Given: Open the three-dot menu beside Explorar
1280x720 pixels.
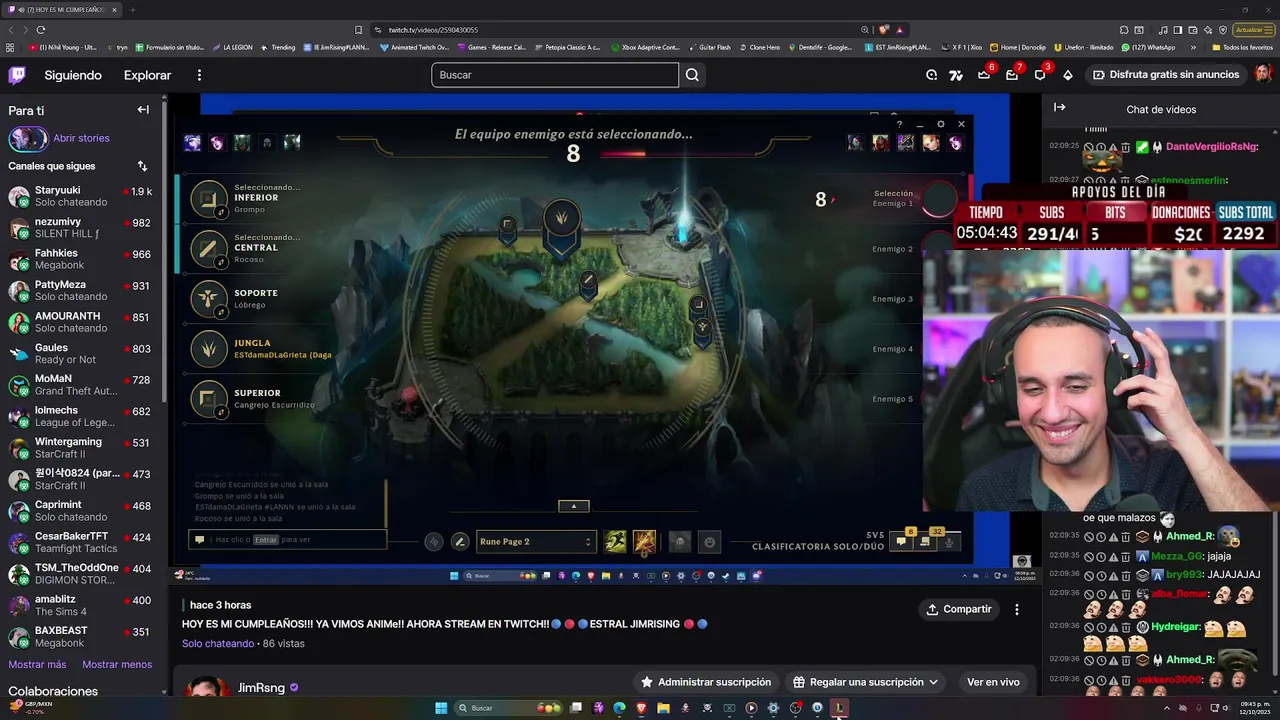Looking at the screenshot, I should point(199,75).
